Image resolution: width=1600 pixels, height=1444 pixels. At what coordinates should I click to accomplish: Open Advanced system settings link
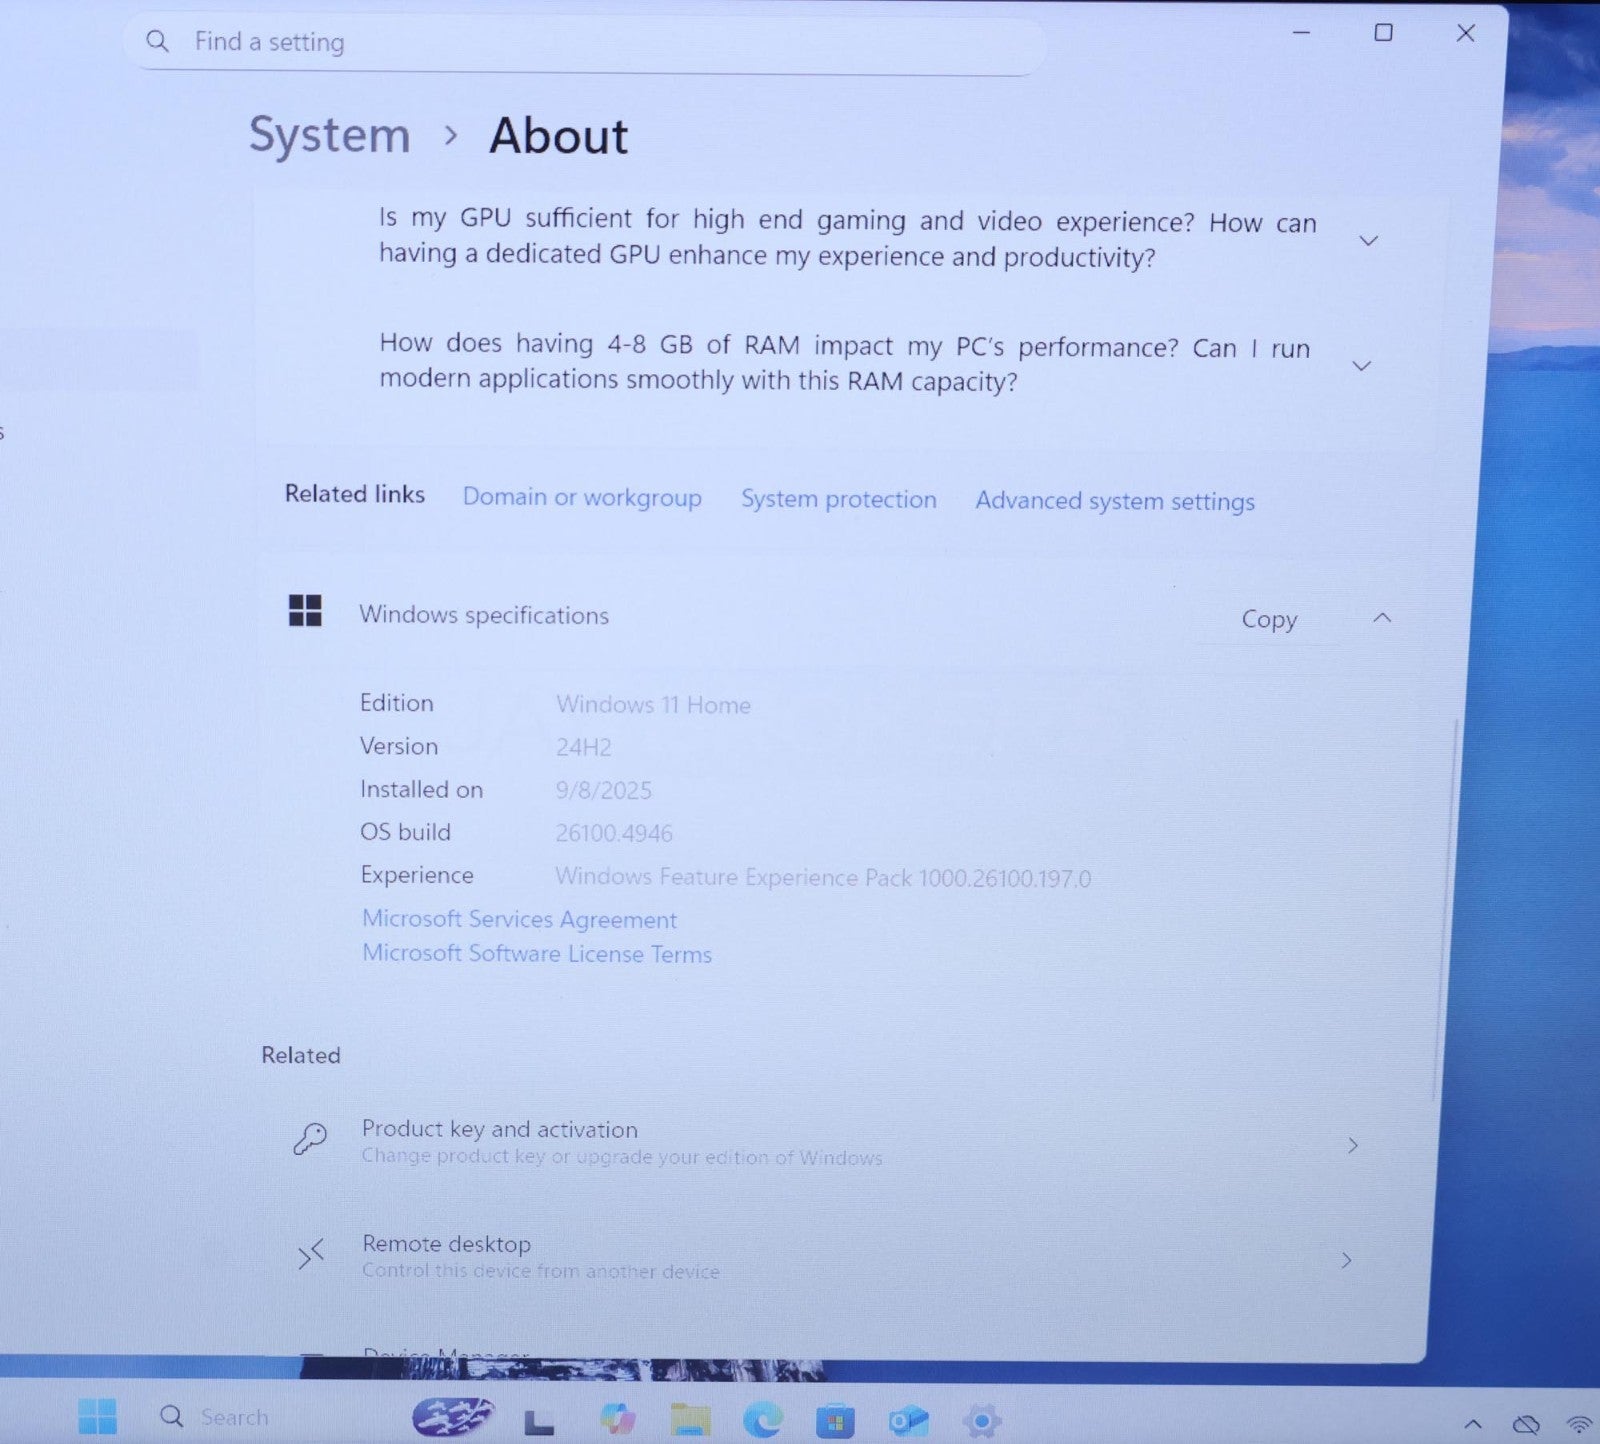(x=1114, y=501)
